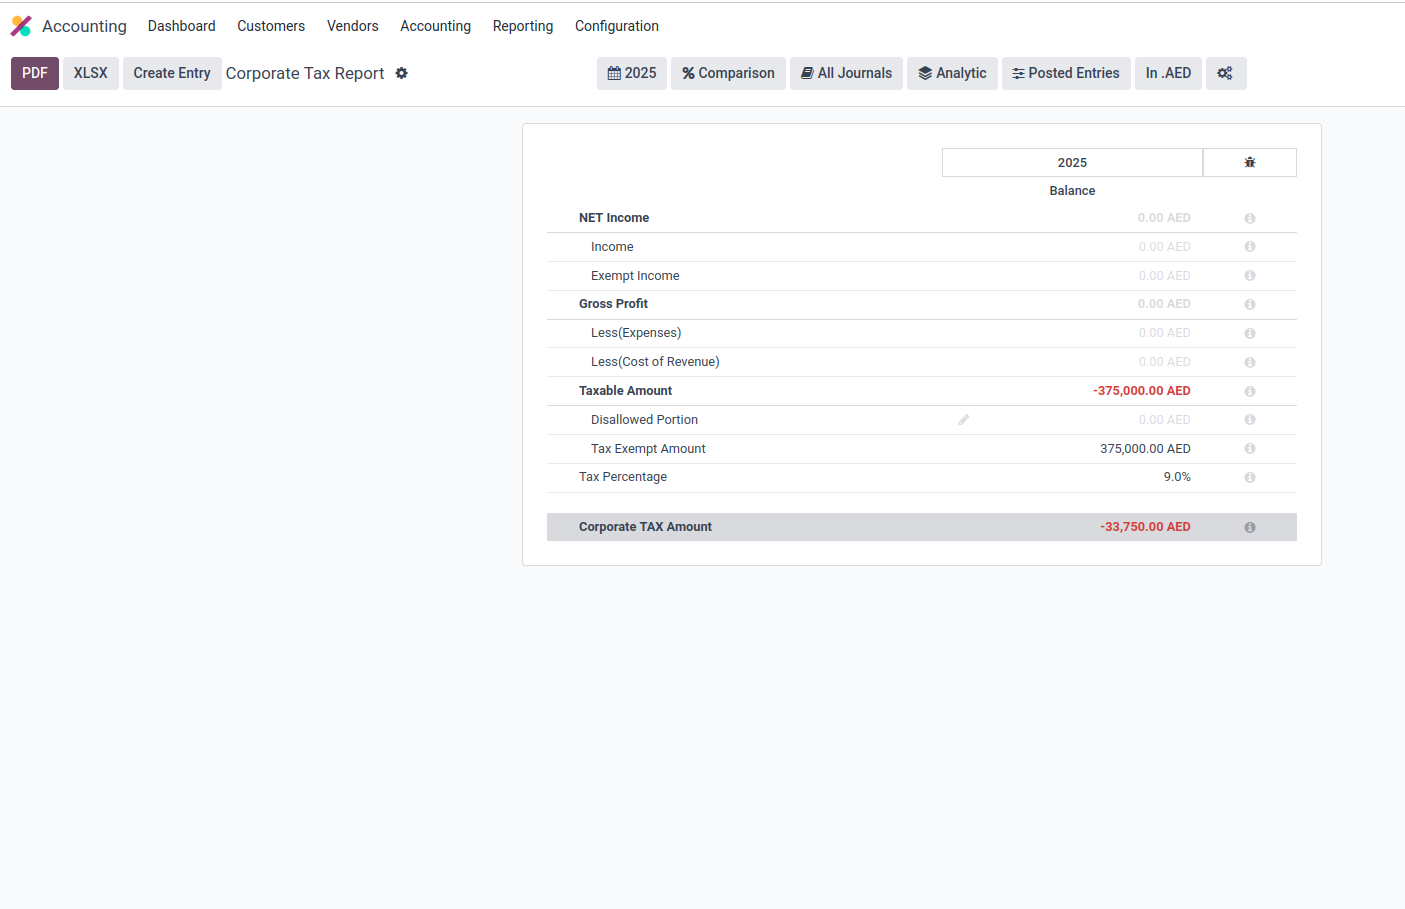Image resolution: width=1405 pixels, height=909 pixels.
Task: Open the Posted Entries options dropdown
Action: [x=1065, y=73]
